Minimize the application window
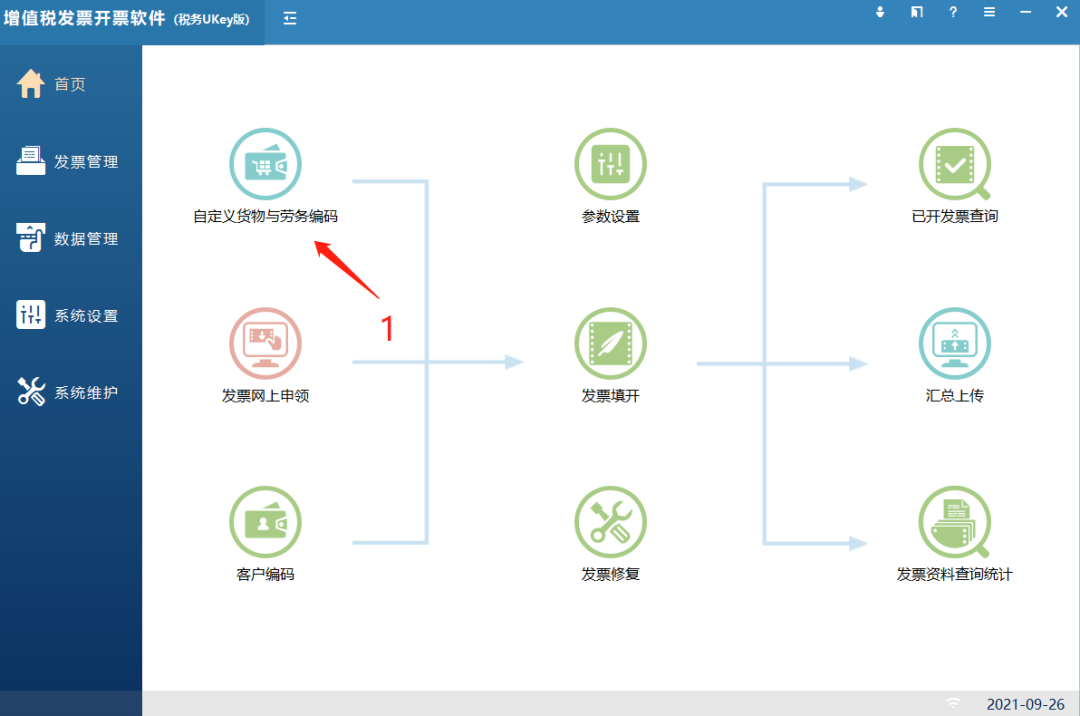This screenshot has height=716, width=1080. point(1026,12)
